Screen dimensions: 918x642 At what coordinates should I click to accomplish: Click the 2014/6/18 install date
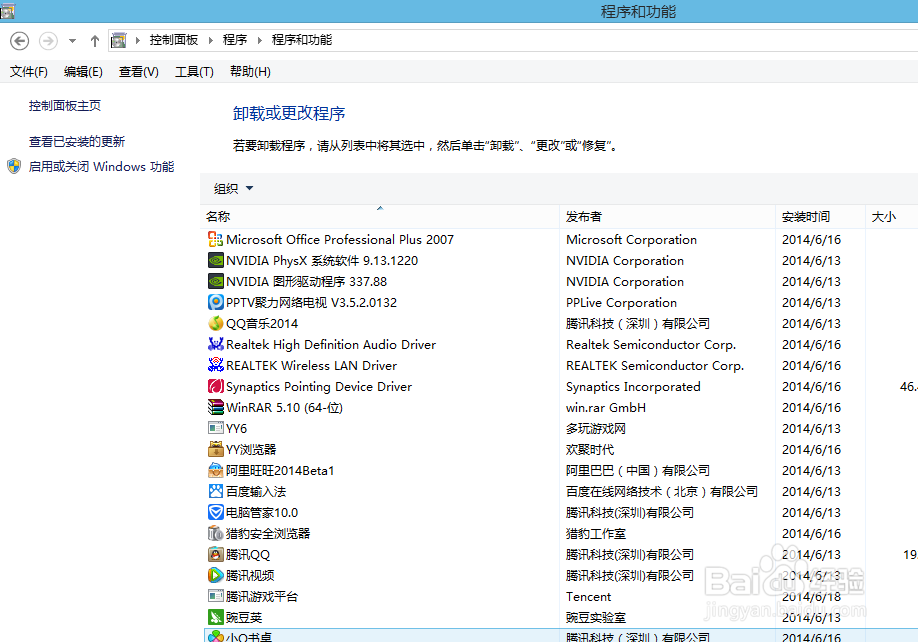[811, 596]
